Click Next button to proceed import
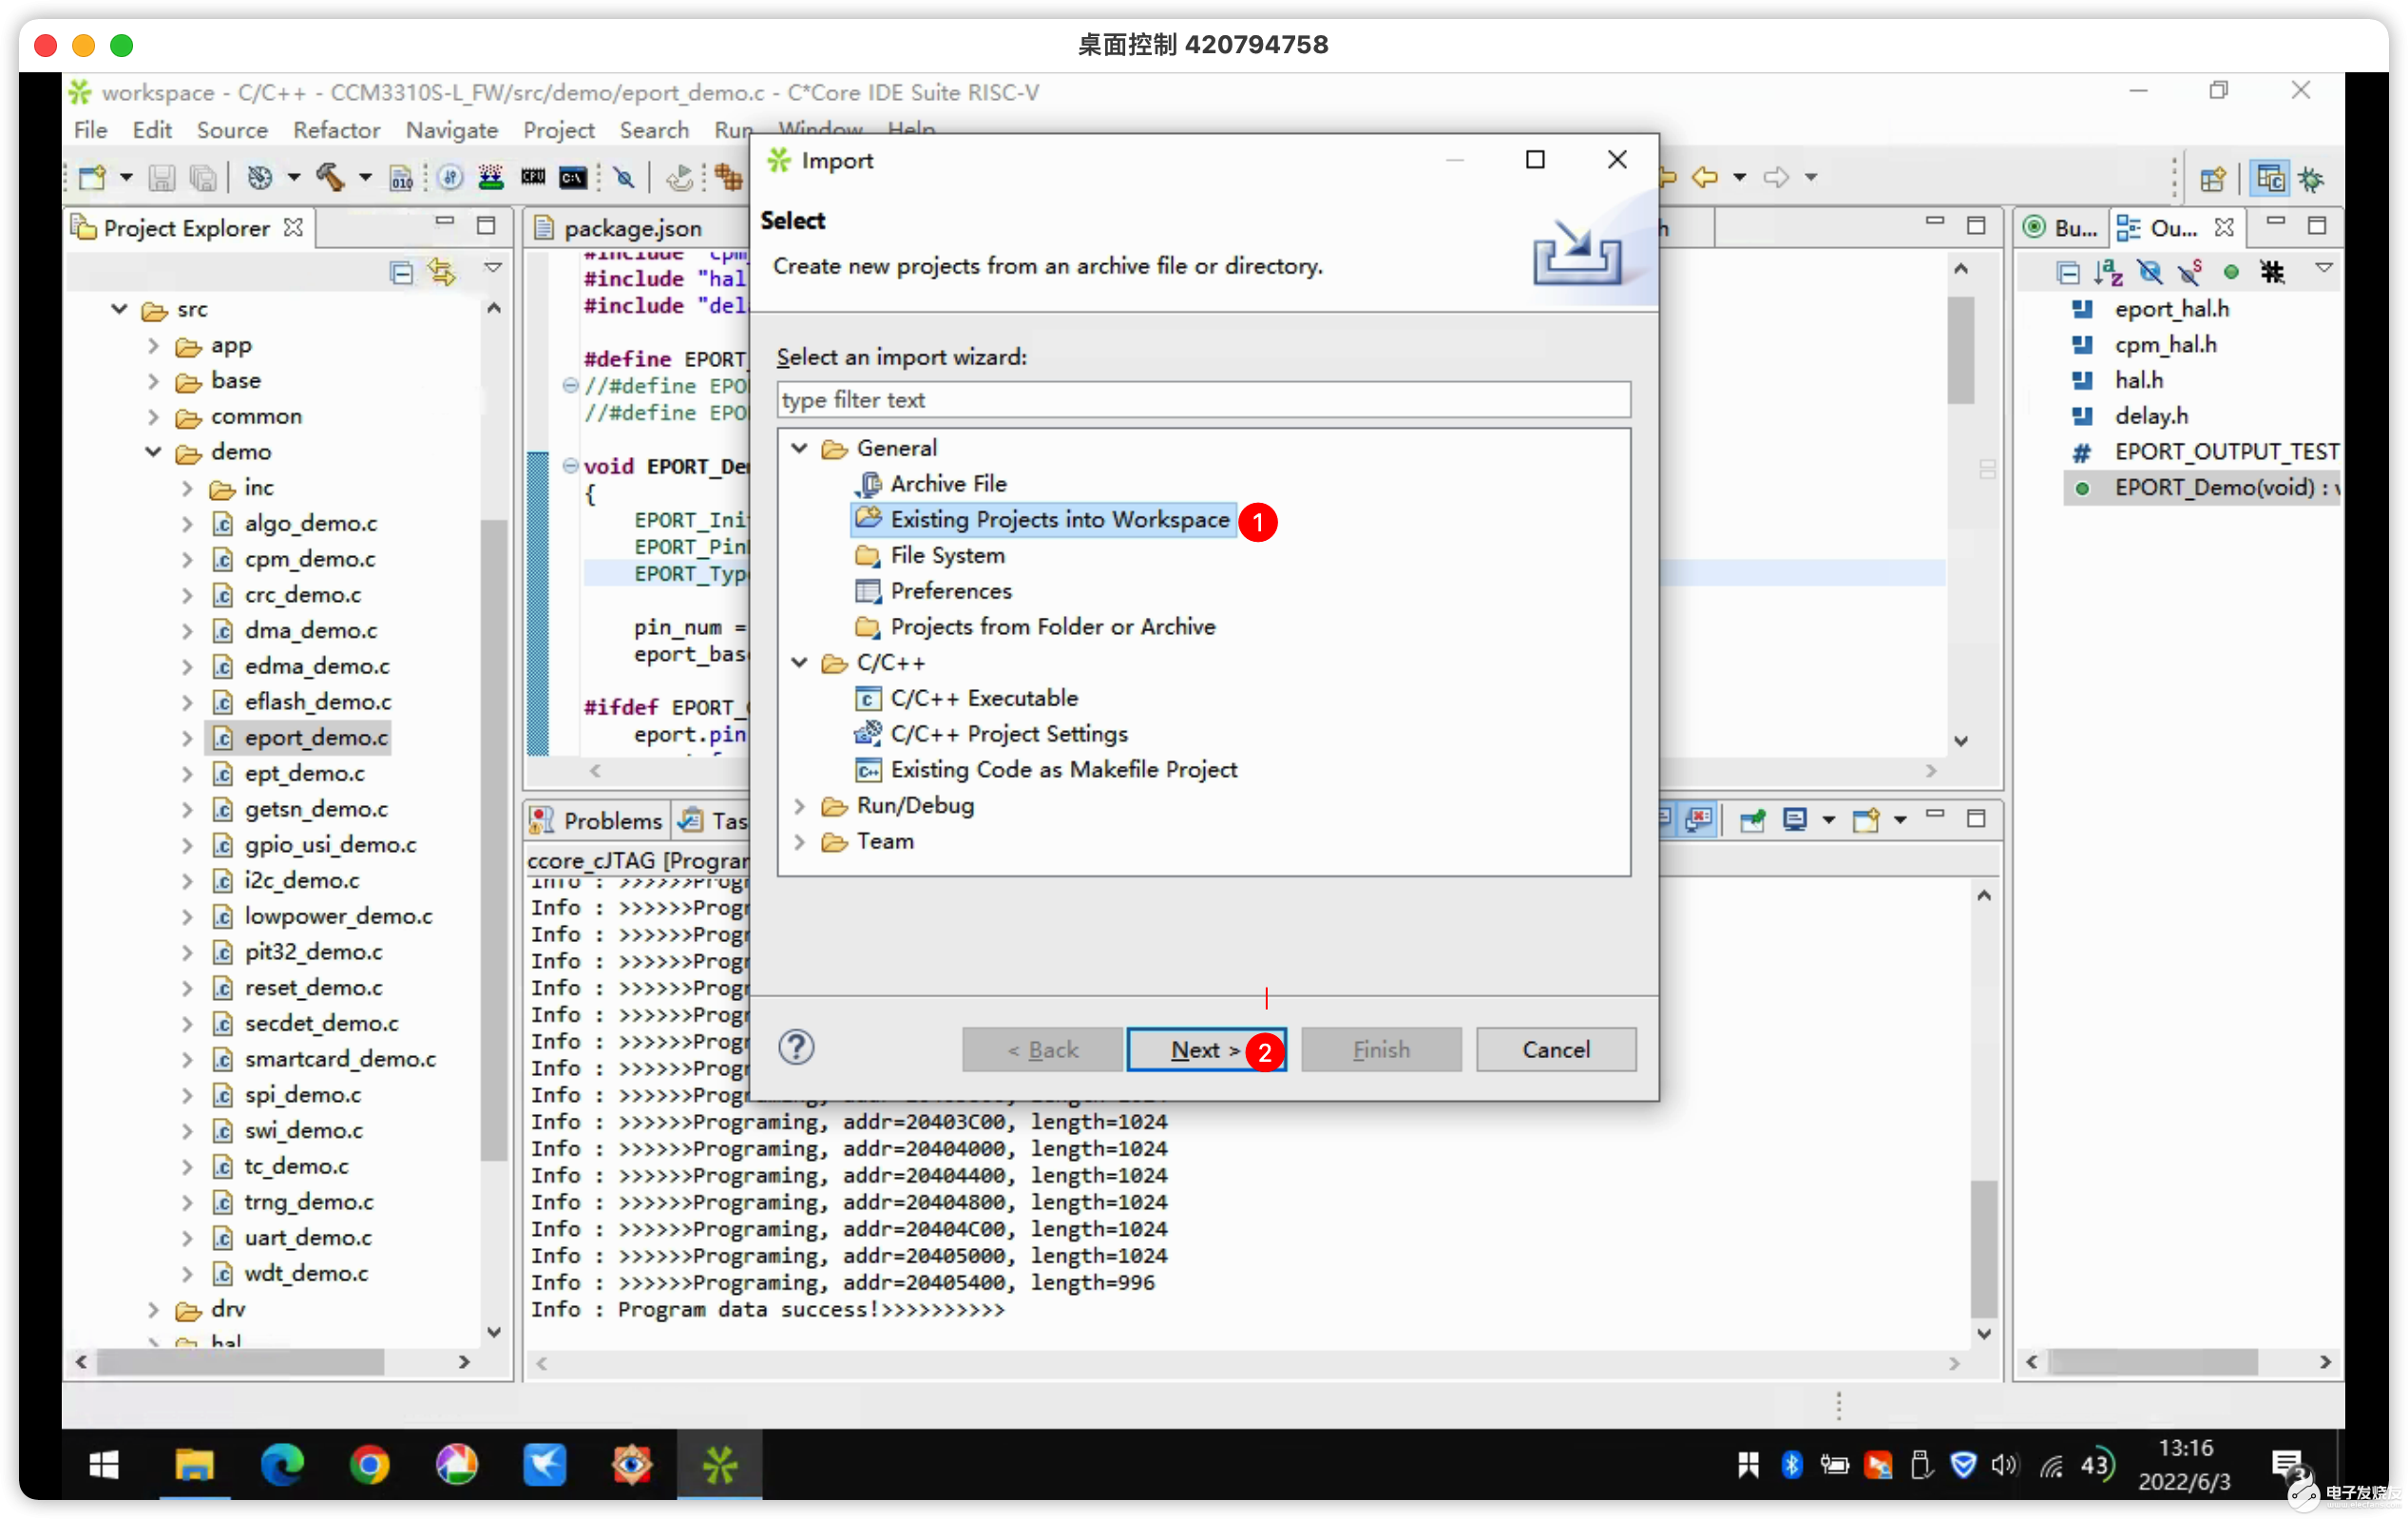This screenshot has height=1519, width=2408. tap(1207, 1048)
